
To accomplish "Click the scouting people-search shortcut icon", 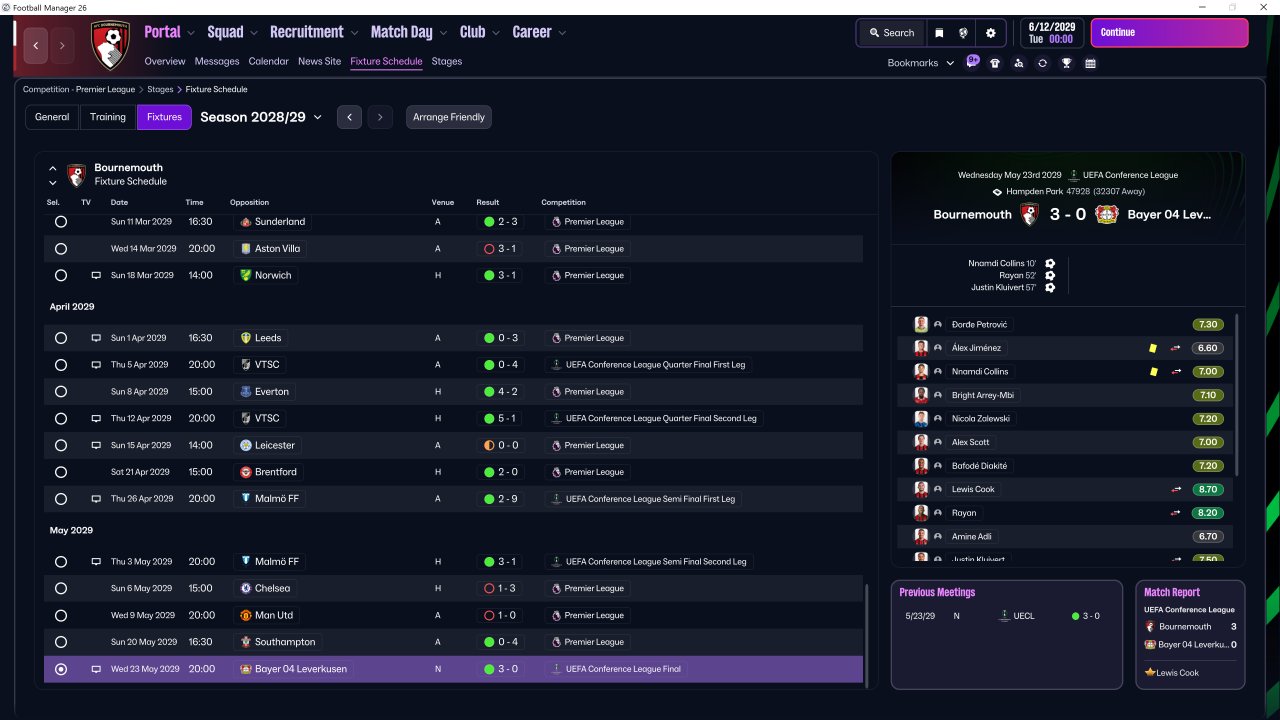I will coord(1018,63).
